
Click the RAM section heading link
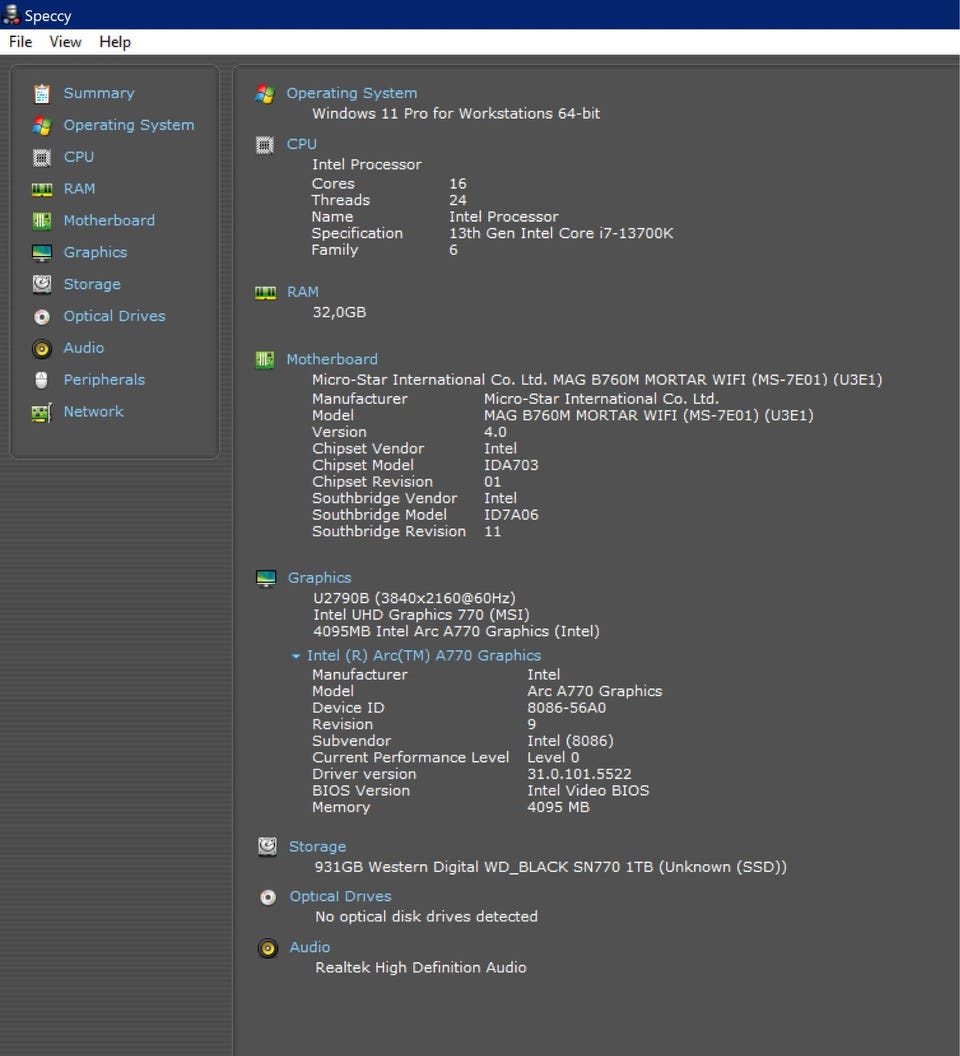click(302, 292)
